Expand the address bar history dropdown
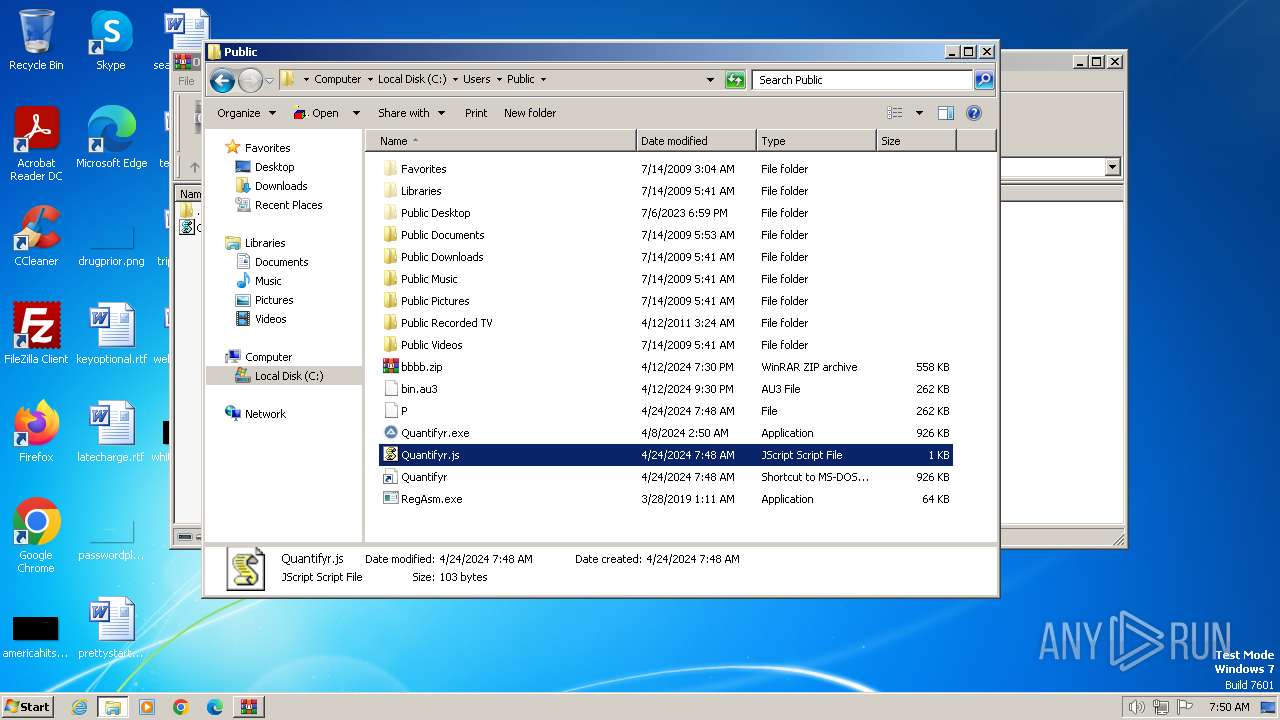This screenshot has height=720, width=1280. [710, 80]
